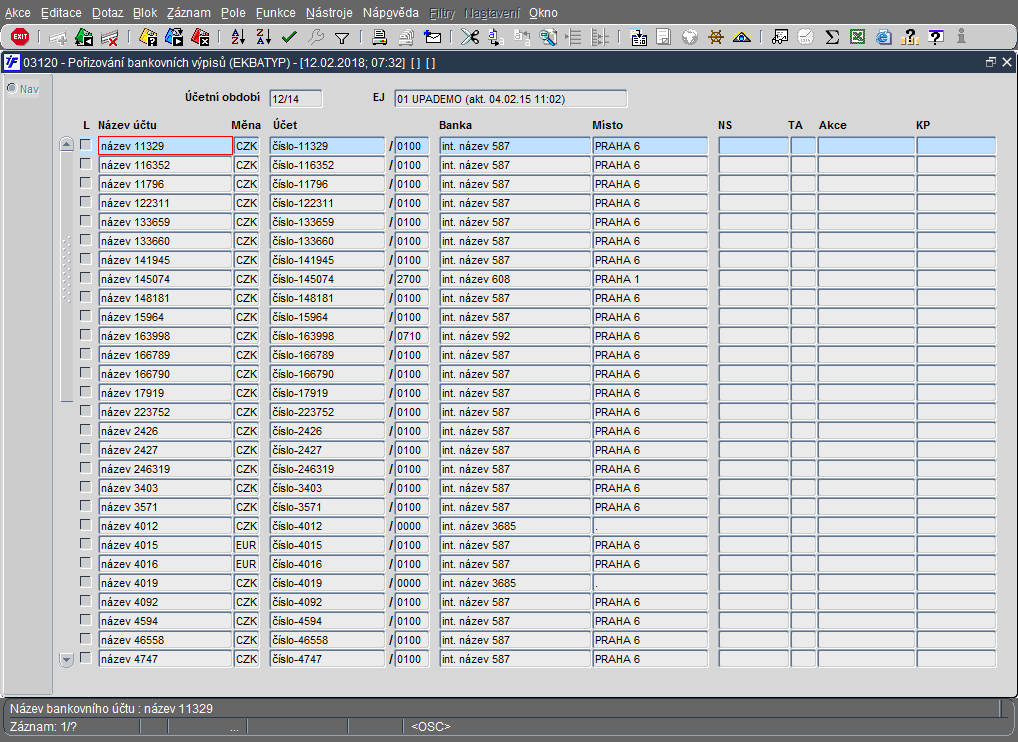Click the Sigma sum icon

coord(832,37)
